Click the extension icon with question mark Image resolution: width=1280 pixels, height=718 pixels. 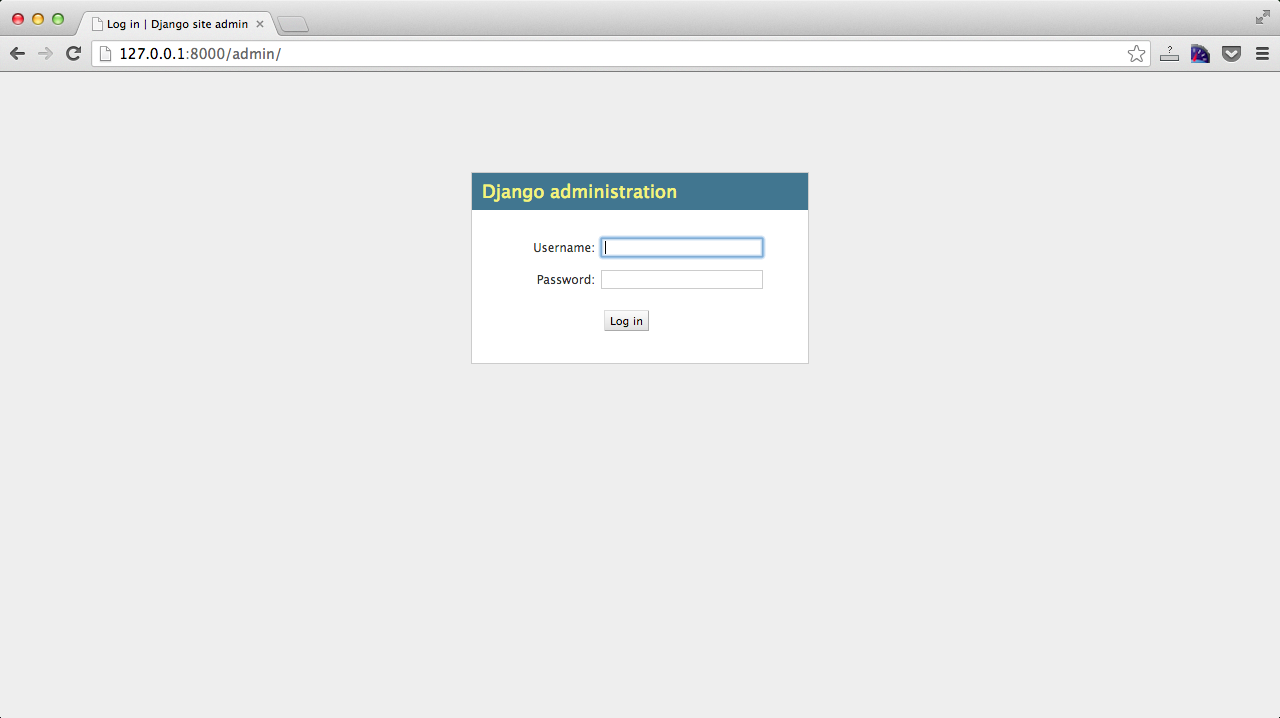(x=1169, y=54)
